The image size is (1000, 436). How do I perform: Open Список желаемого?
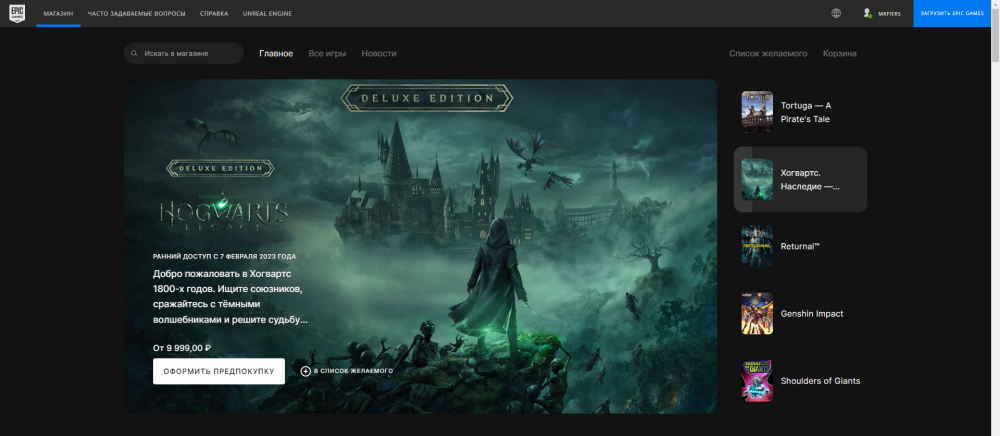[768, 54]
